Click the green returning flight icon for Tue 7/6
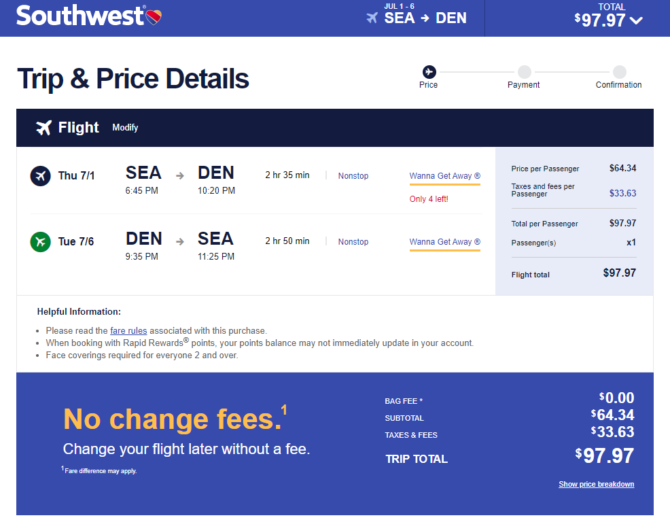 [x=41, y=241]
